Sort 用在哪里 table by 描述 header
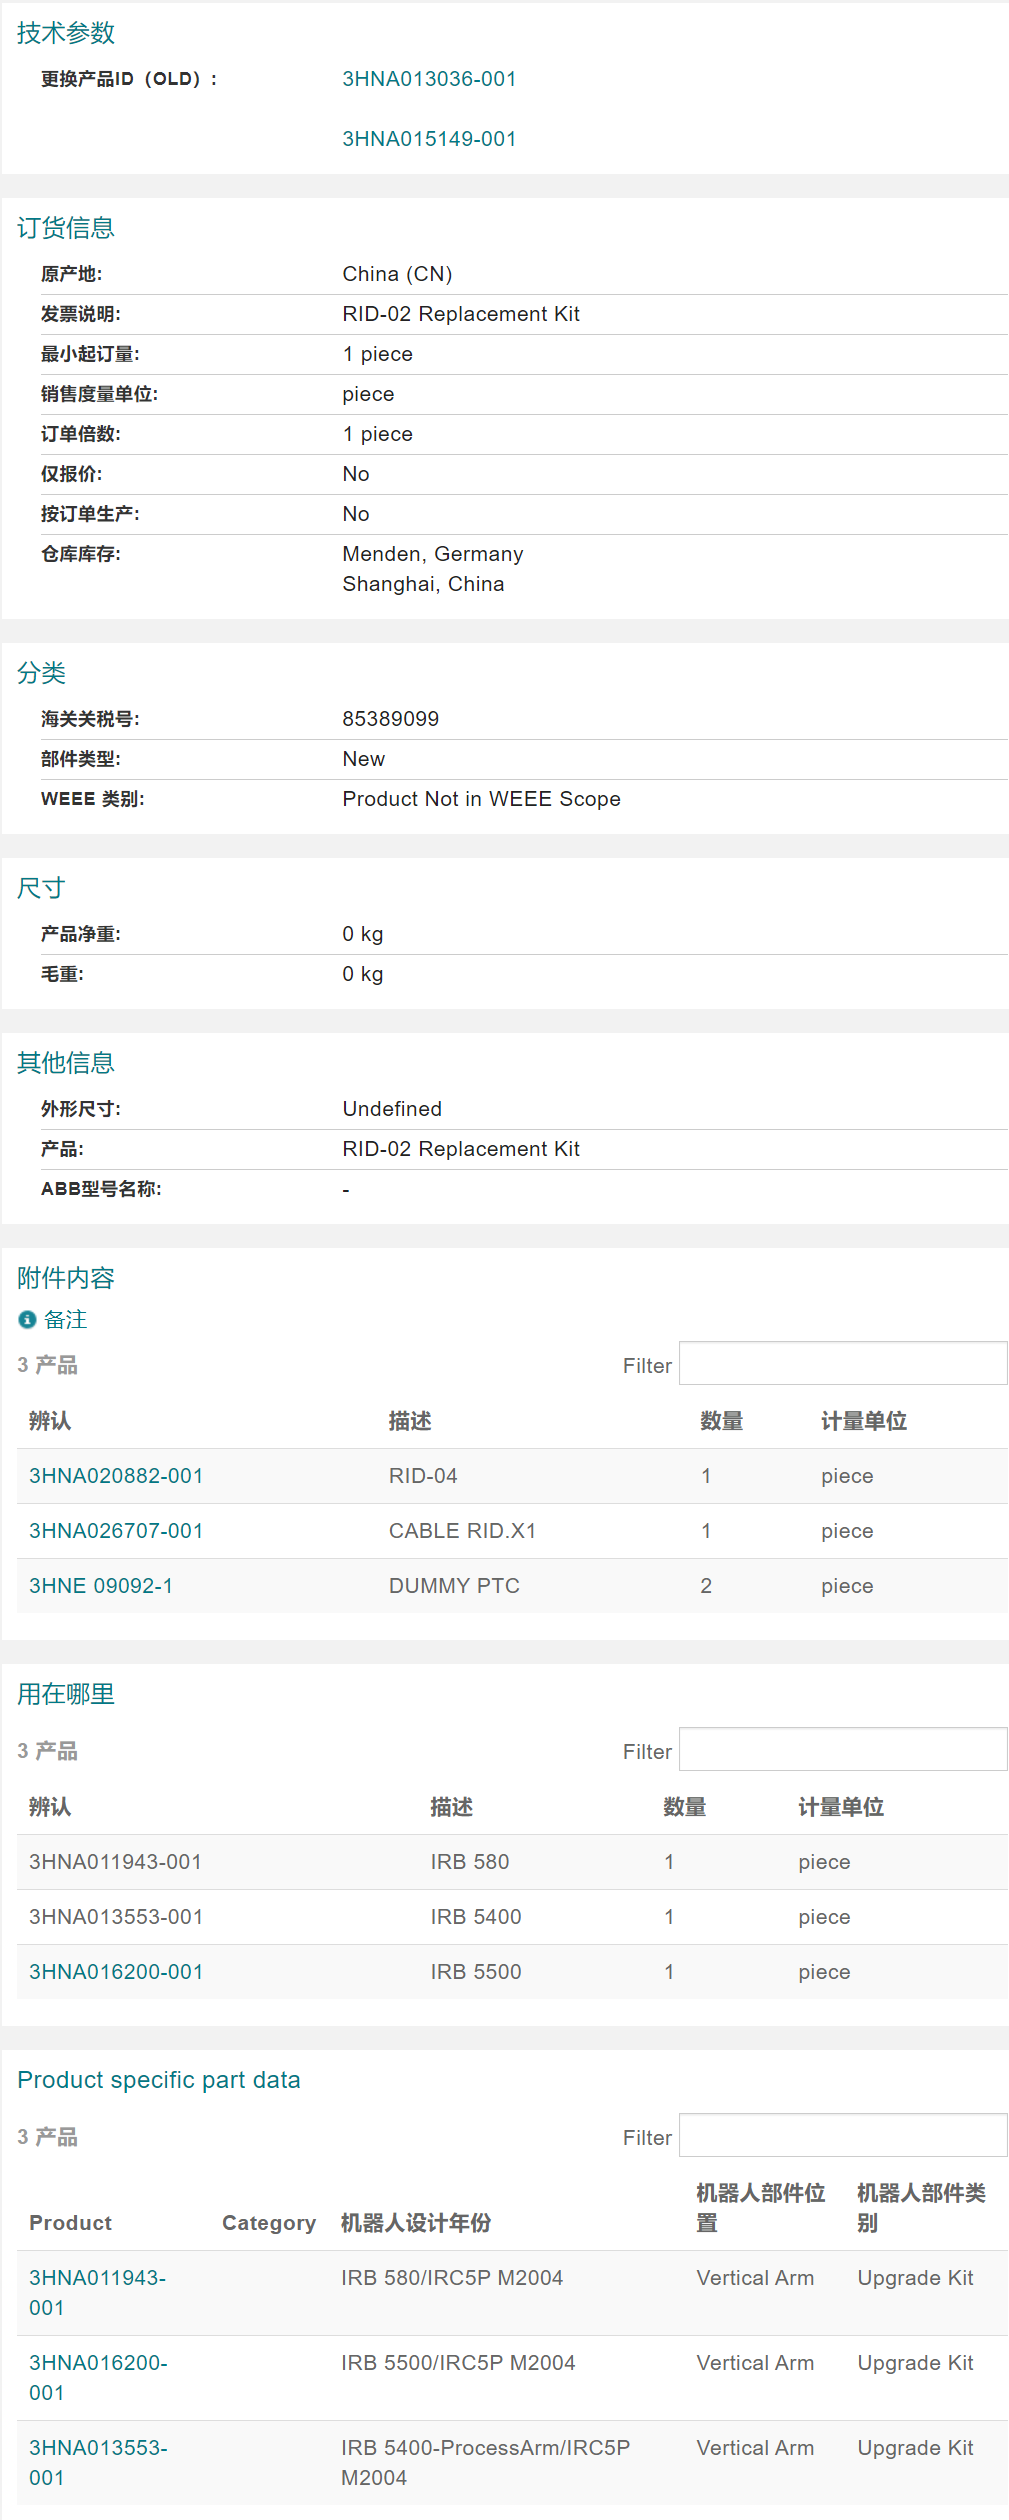Viewport: 1009px width, 2520px height. pyautogui.click(x=452, y=1807)
